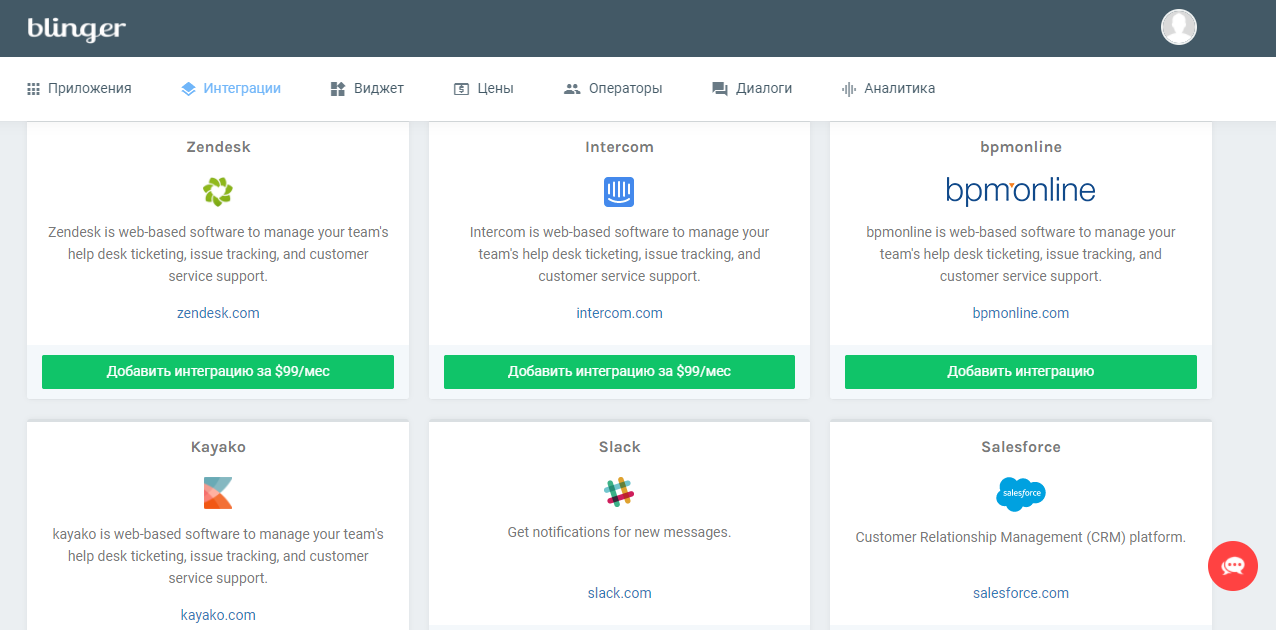Click the Виджет widgets icon
This screenshot has width=1276, height=630.
pyautogui.click(x=338, y=88)
